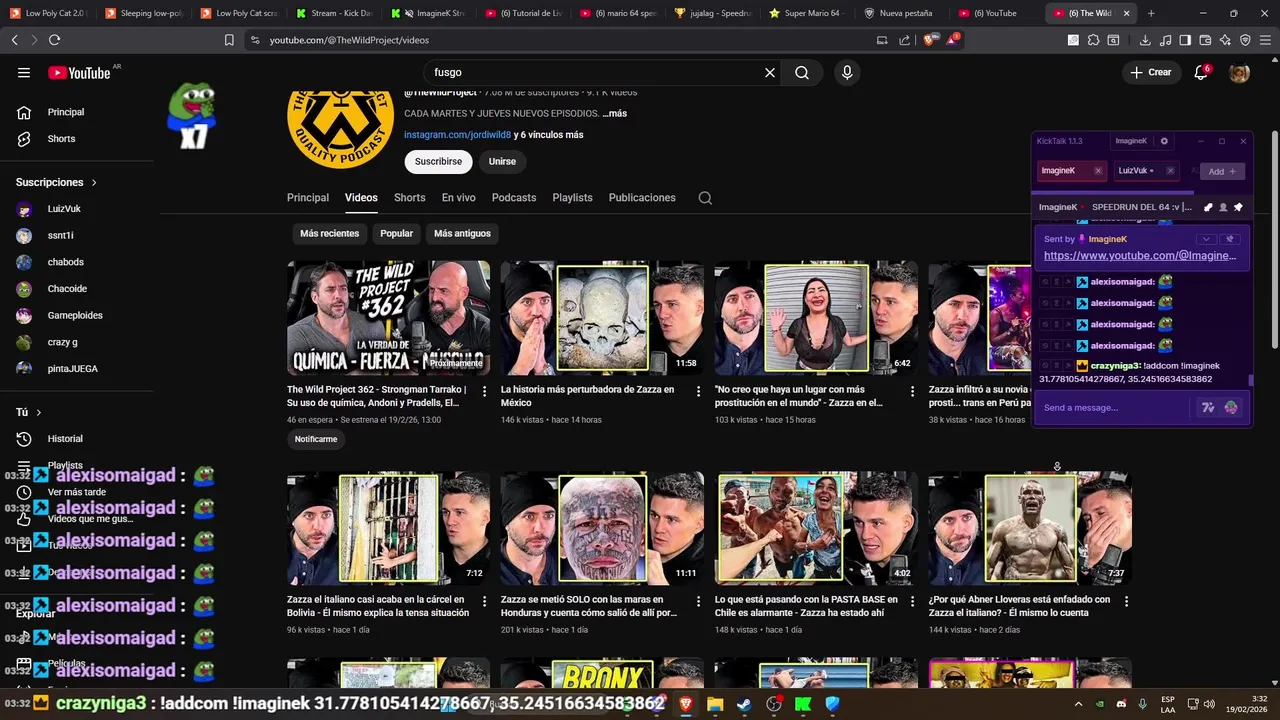
Task: Click the Unirse membership button
Action: [x=502, y=161]
